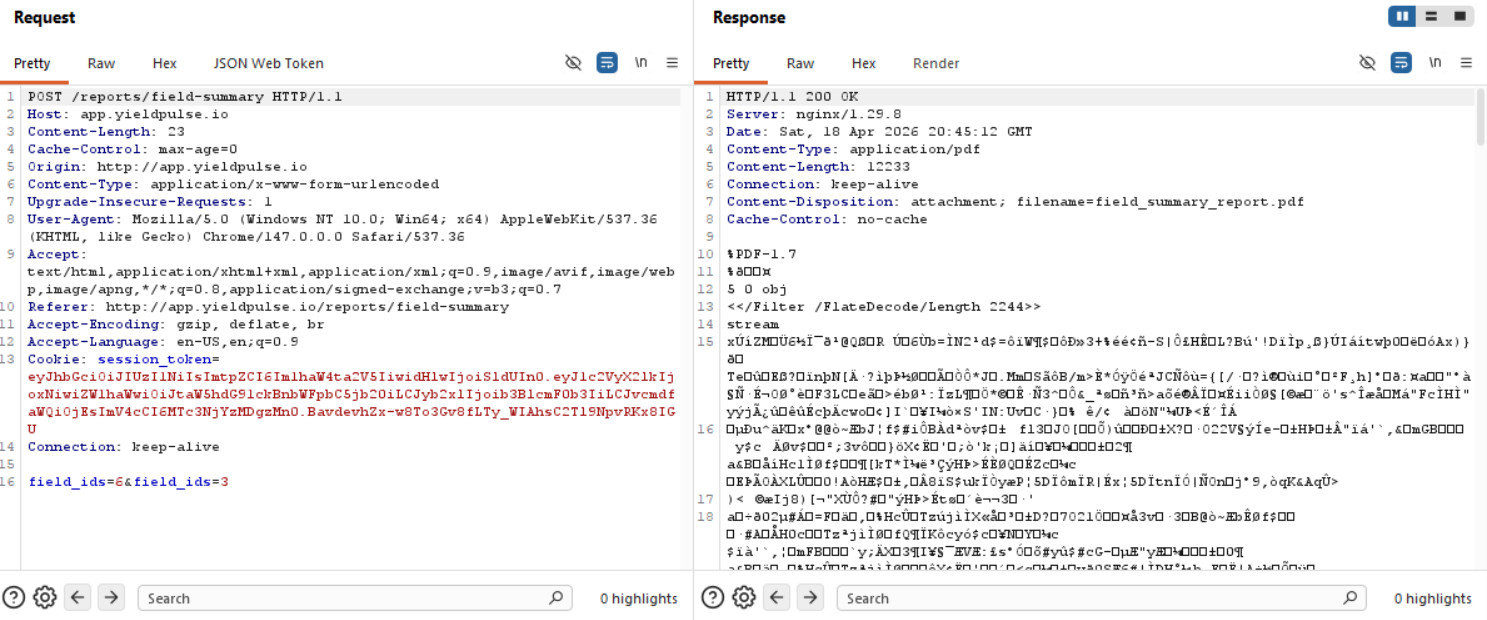
Task: Go to next match in Response search
Action: pos(810,598)
